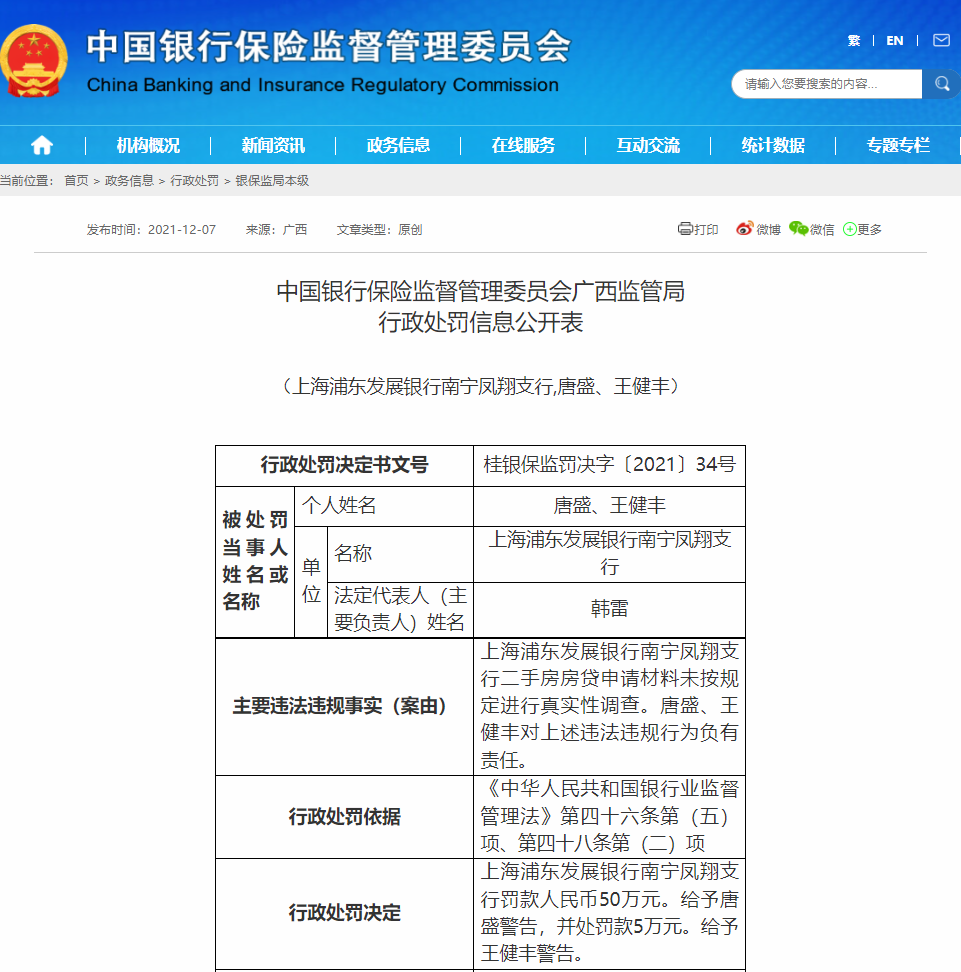Share via Weibo icon 微博
Image resolution: width=961 pixels, height=972 pixels.
point(744,229)
